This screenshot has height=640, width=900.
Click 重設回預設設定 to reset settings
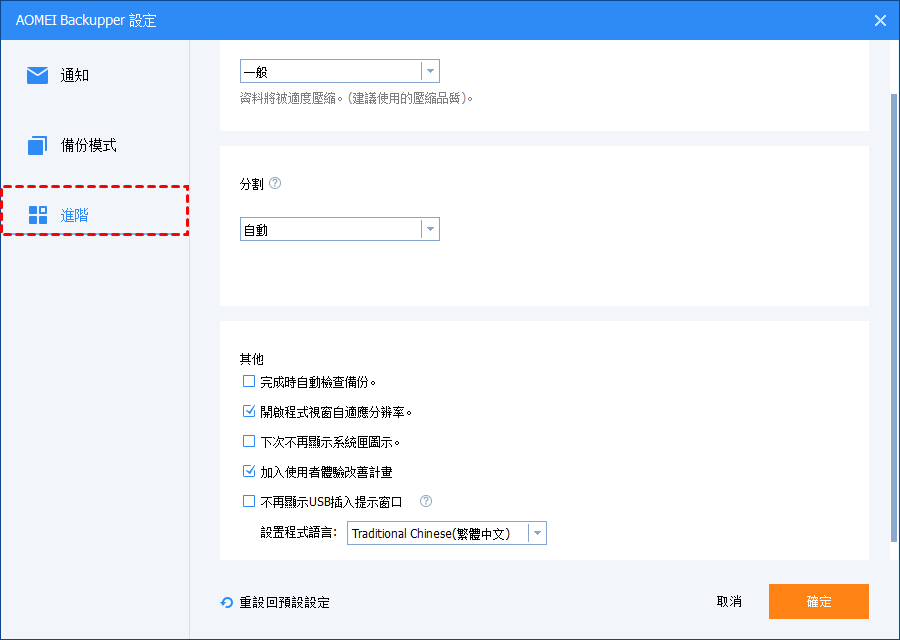[284, 602]
